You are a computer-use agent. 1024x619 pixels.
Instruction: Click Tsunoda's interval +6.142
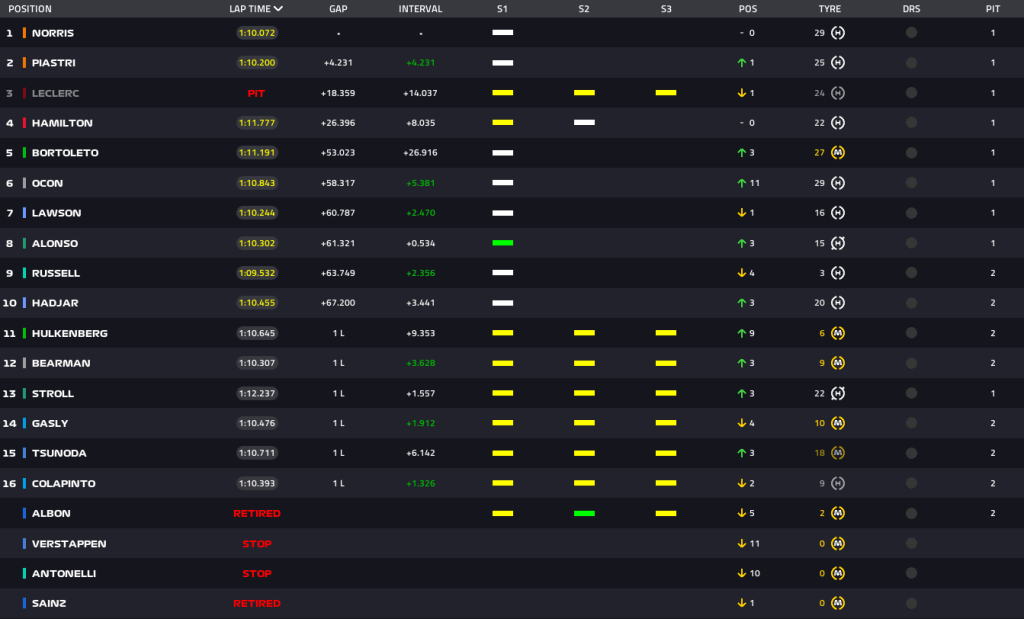click(x=421, y=453)
